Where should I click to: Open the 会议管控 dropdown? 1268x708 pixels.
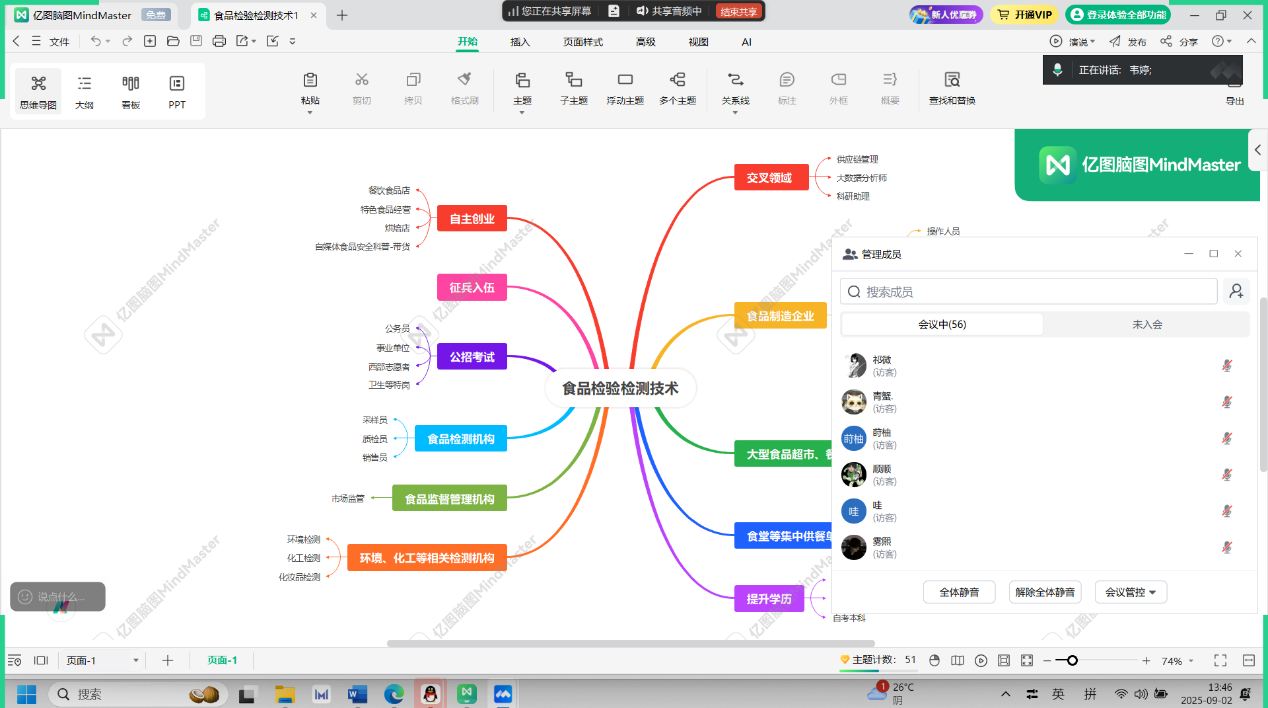click(1130, 592)
